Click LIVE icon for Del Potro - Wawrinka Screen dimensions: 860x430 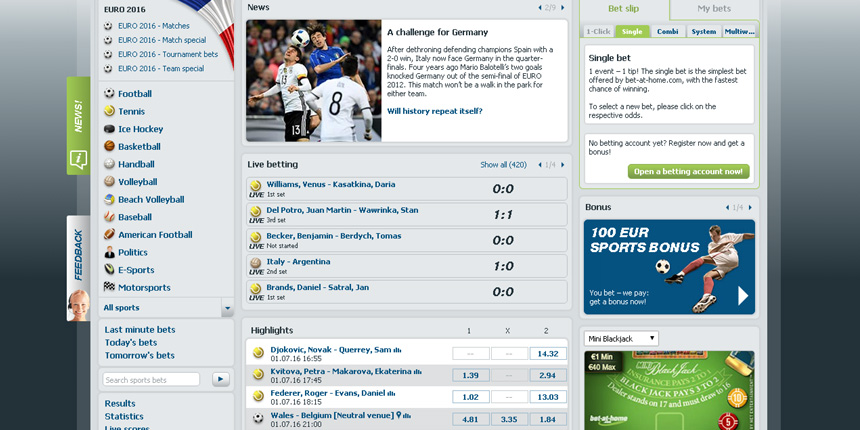coord(256,214)
